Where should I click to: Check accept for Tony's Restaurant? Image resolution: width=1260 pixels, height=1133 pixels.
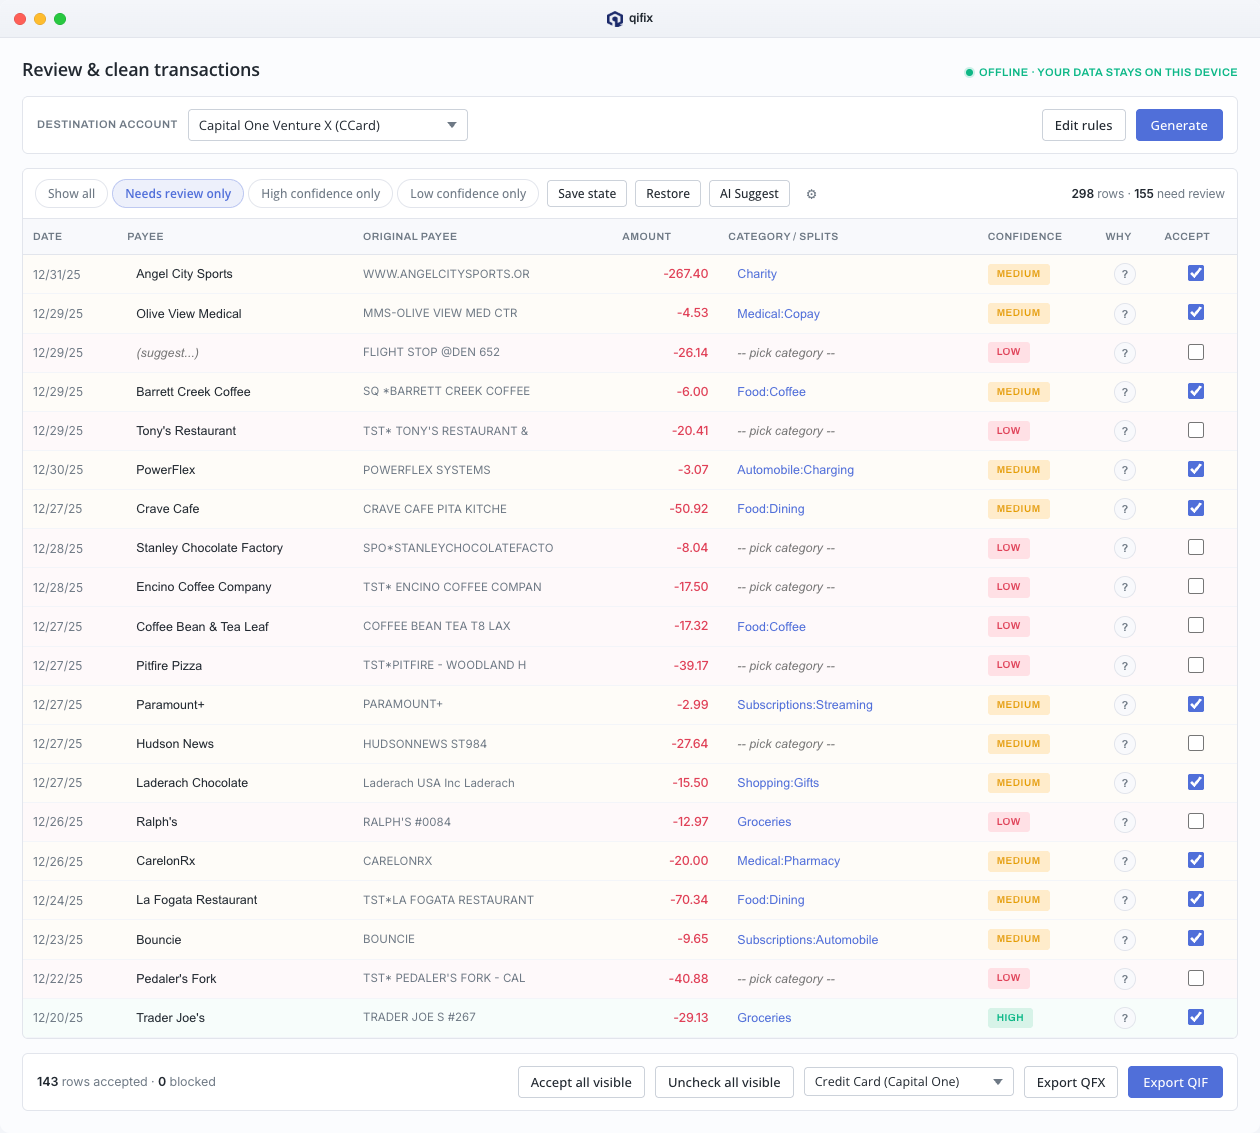coord(1196,430)
